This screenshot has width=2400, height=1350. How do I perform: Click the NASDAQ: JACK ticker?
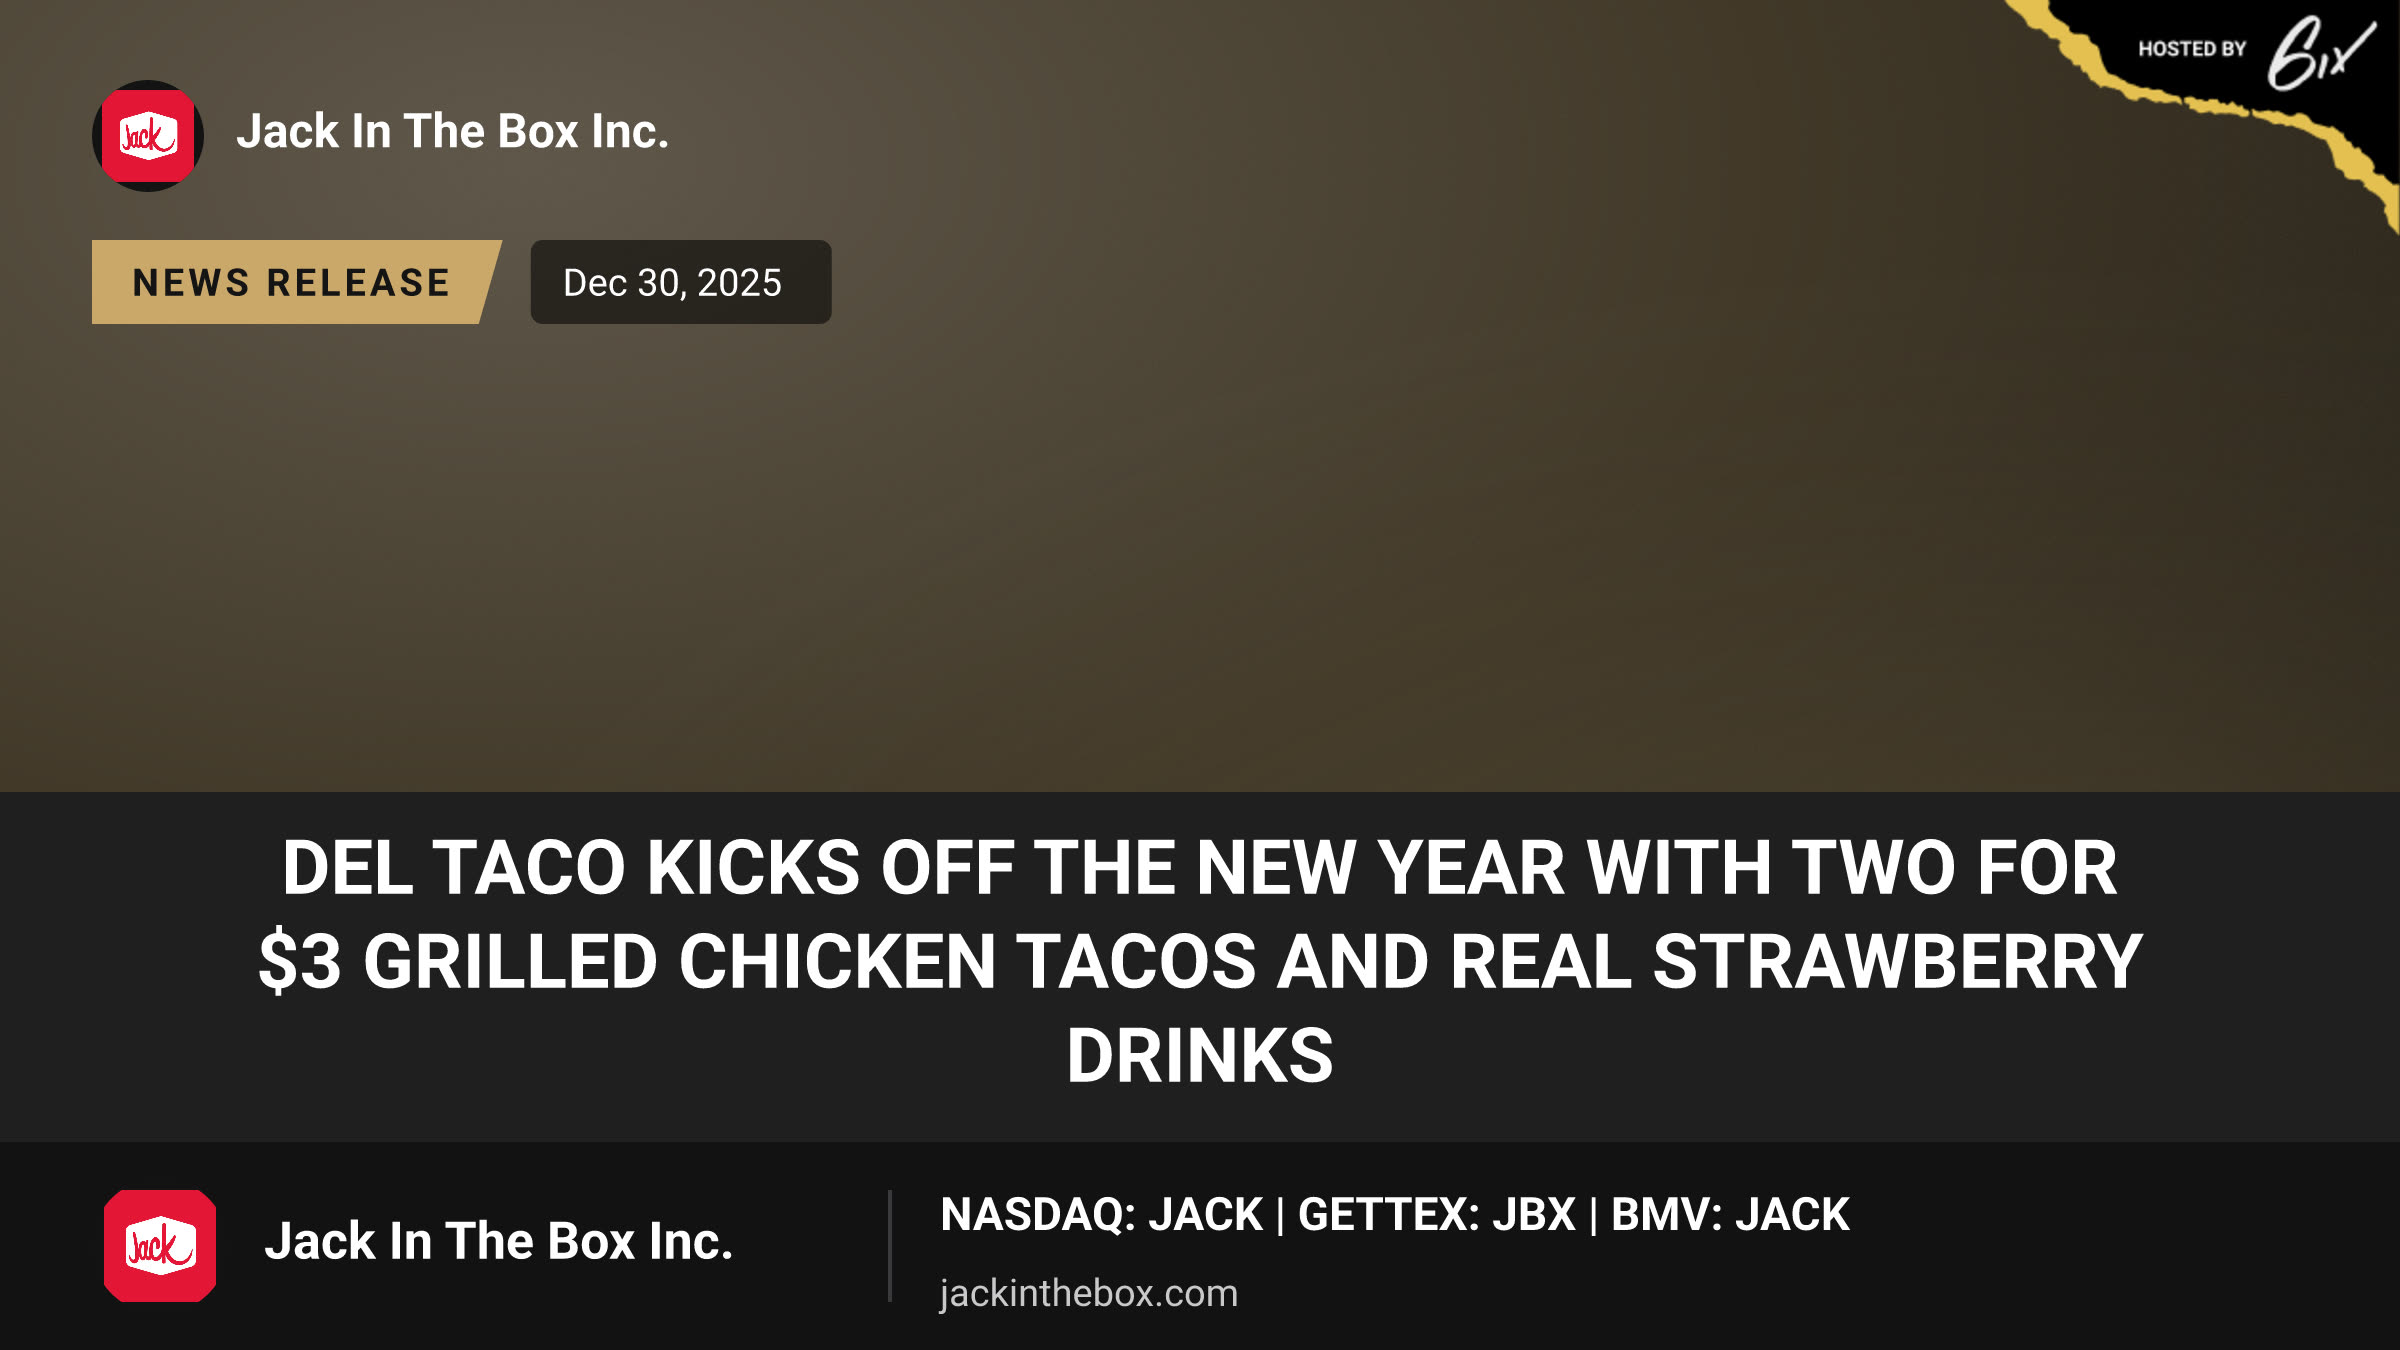coord(1101,1215)
